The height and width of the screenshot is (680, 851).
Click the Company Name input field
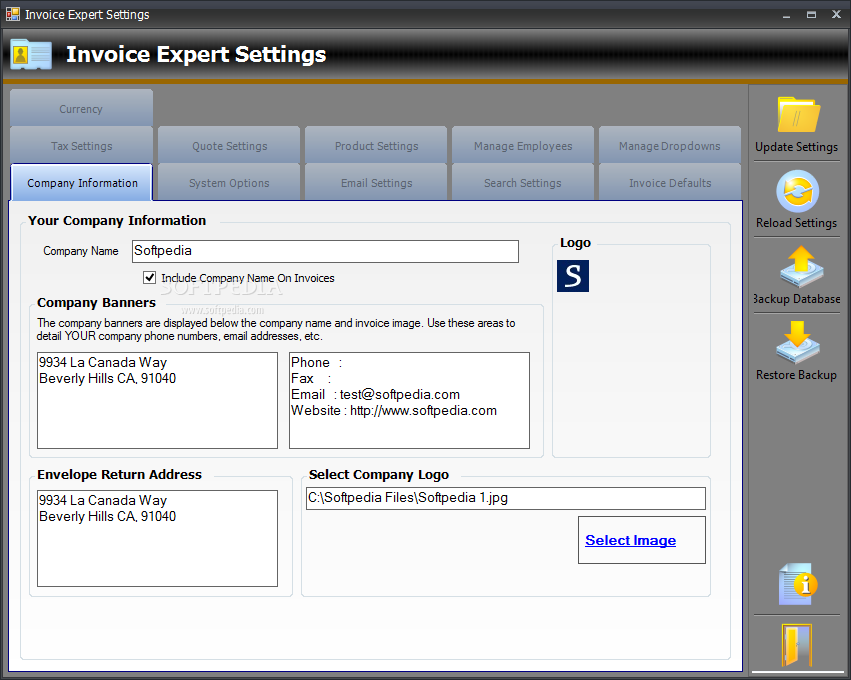325,251
